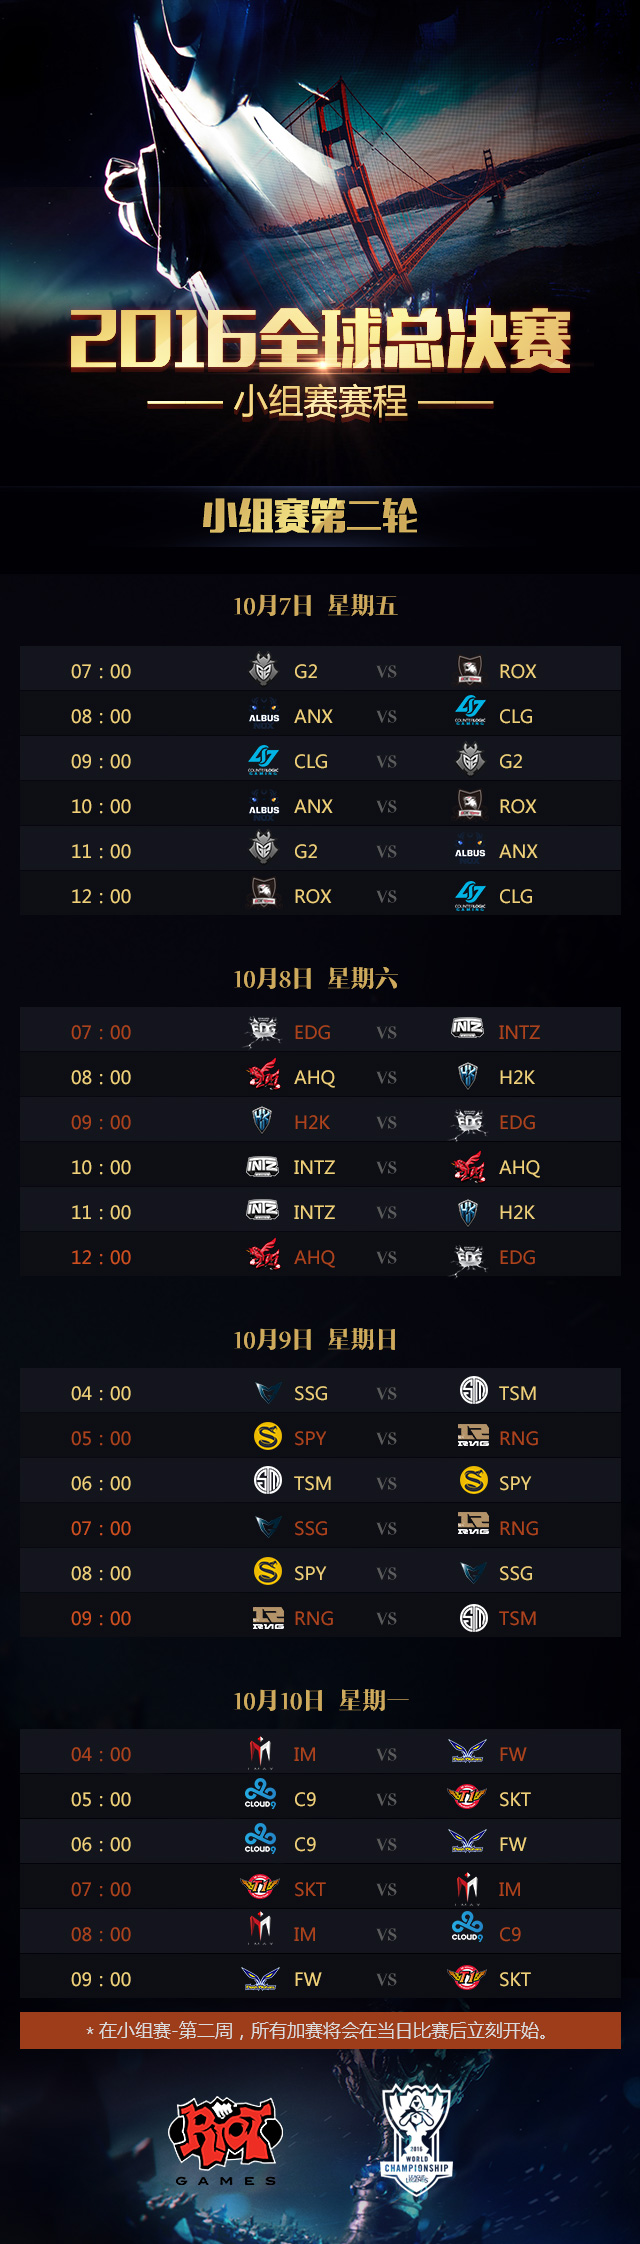
Task: Click the orange tiebreaker notice banner
Action: (x=320, y=2031)
